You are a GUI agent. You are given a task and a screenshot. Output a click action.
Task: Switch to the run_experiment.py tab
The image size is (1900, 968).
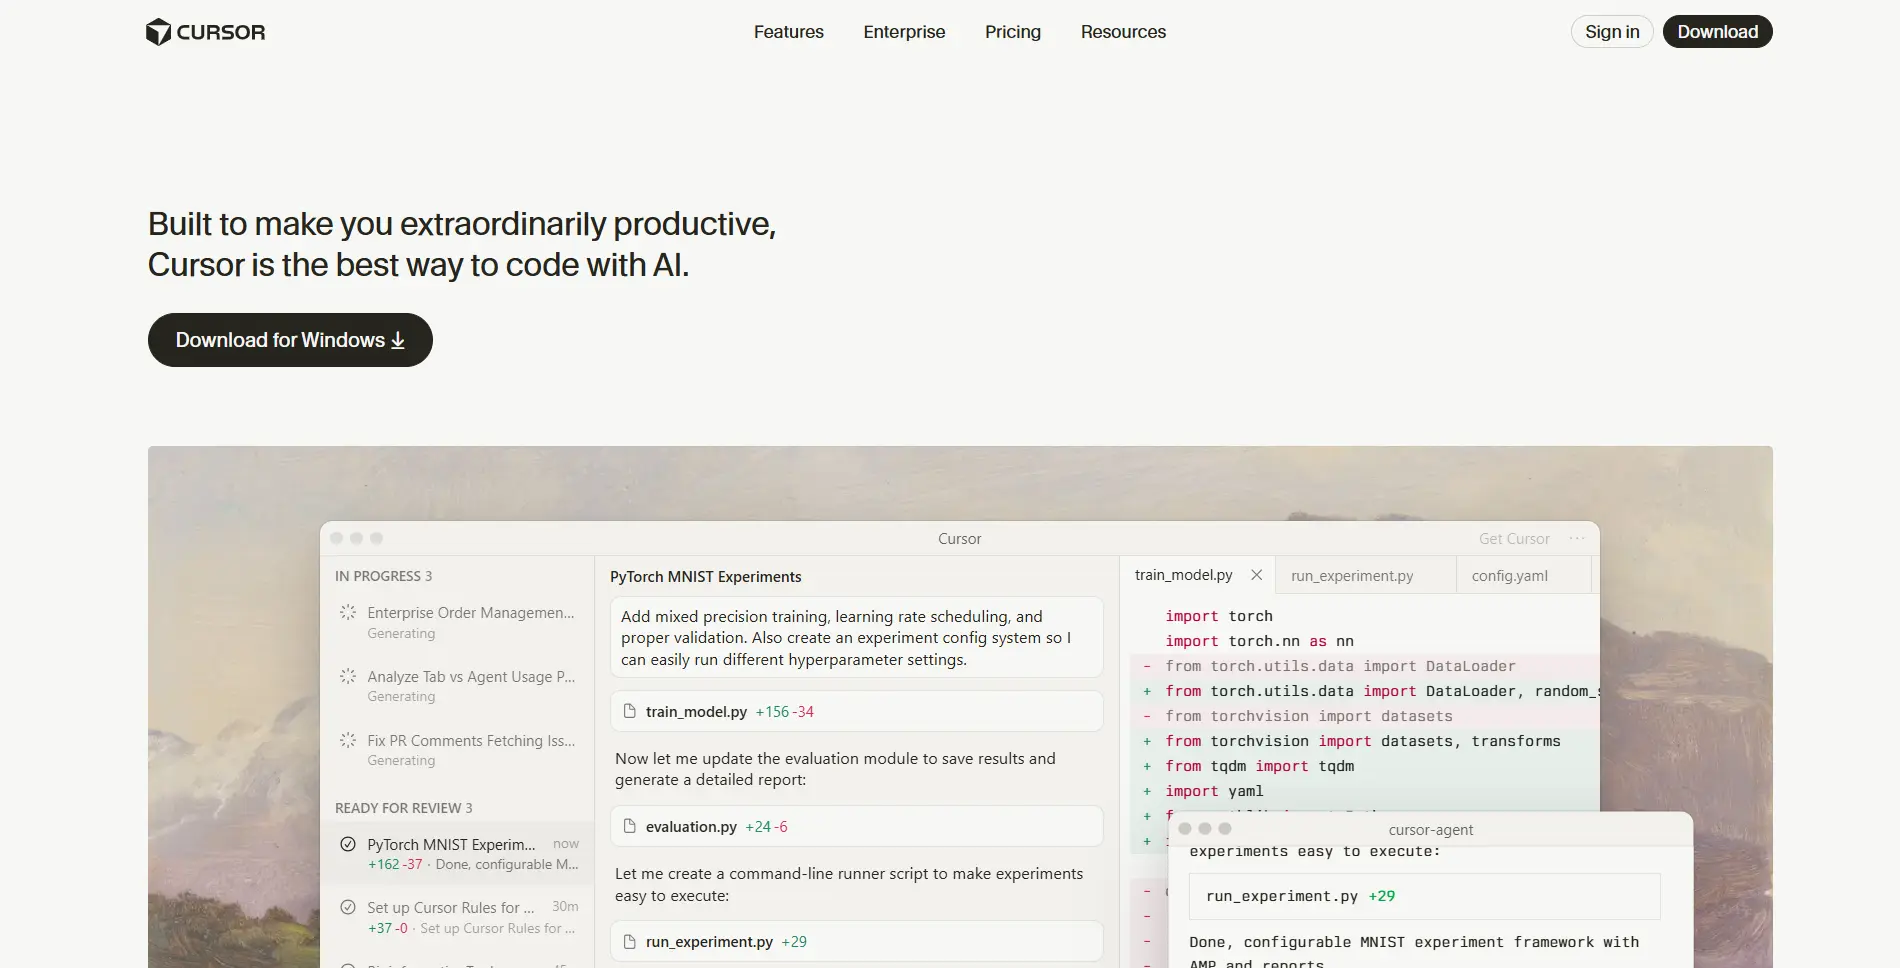(x=1352, y=575)
